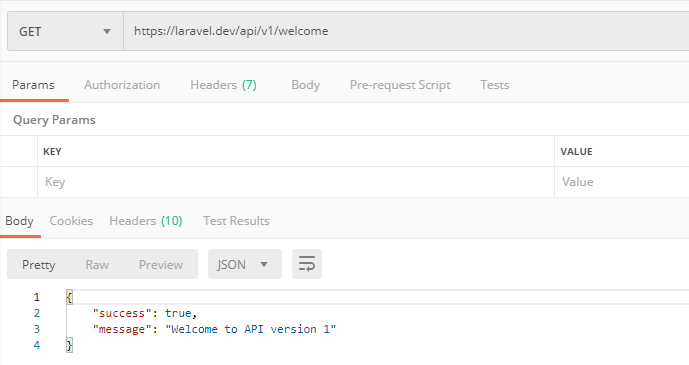Switch to Preview response view
The image size is (689, 365).
point(161,264)
